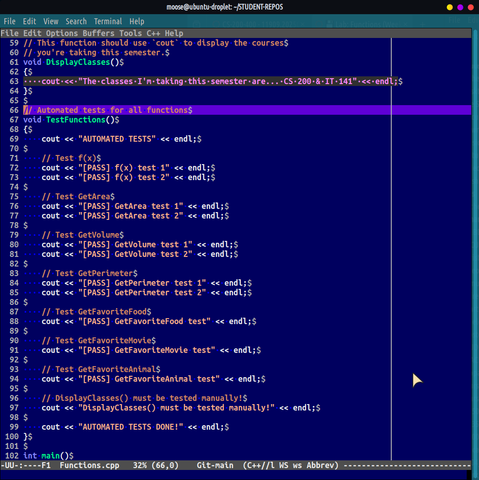Open the Emacs Edit menu

pyautogui.click(x=32, y=33)
